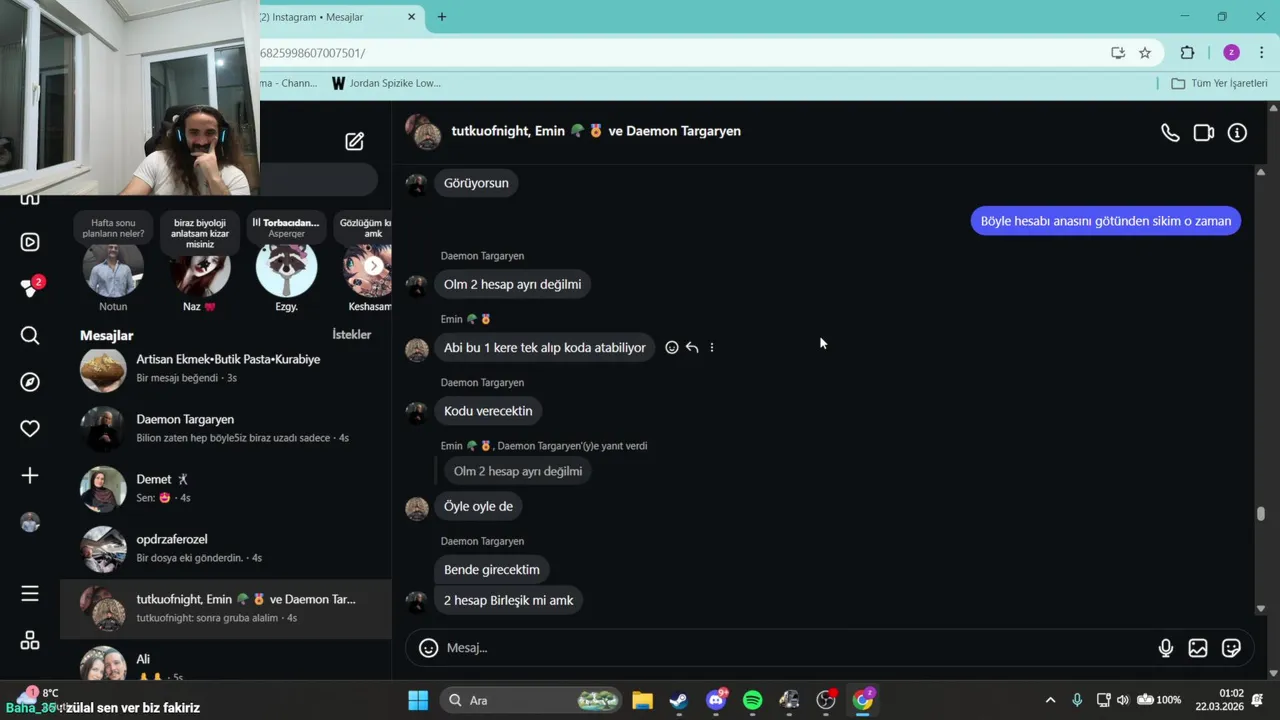Click the Mesaj... text input field
Viewport: 1280px width, 720px height.
795,648
